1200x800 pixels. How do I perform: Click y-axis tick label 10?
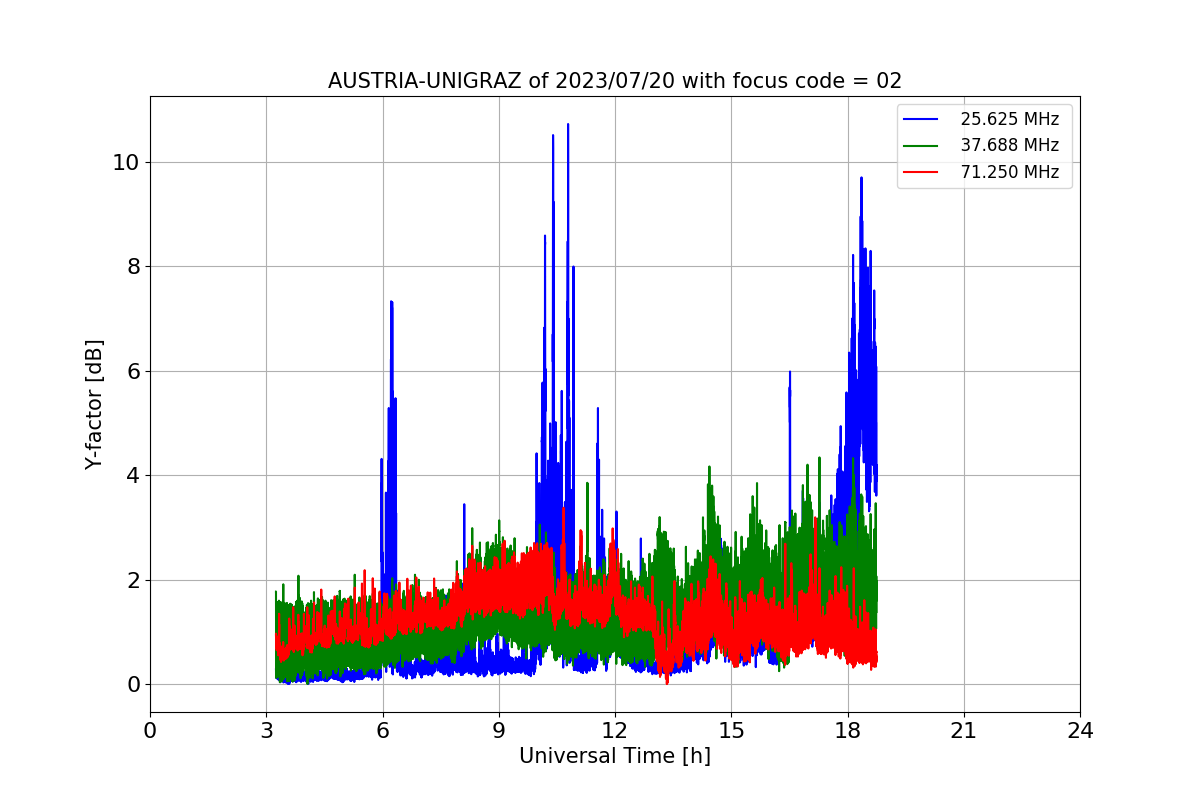click(x=126, y=162)
